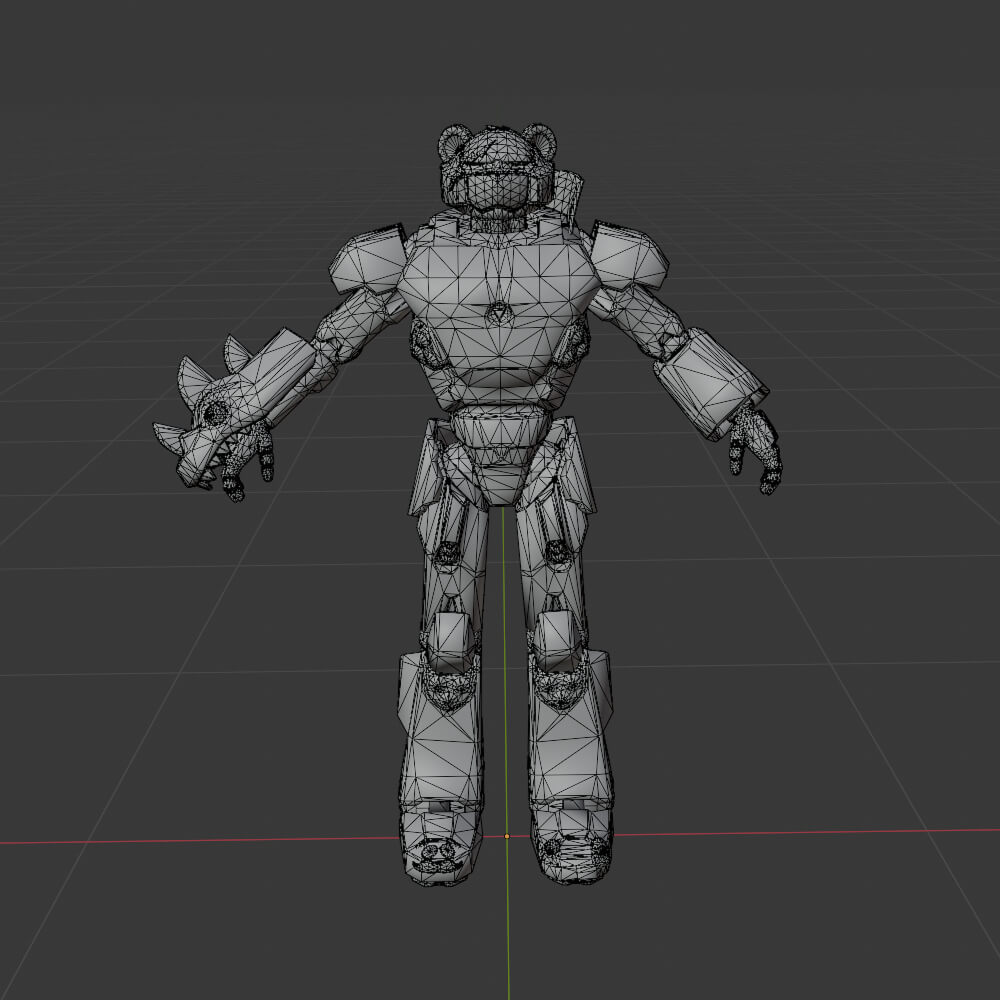Click the waist belt plate under the chest

(498, 430)
